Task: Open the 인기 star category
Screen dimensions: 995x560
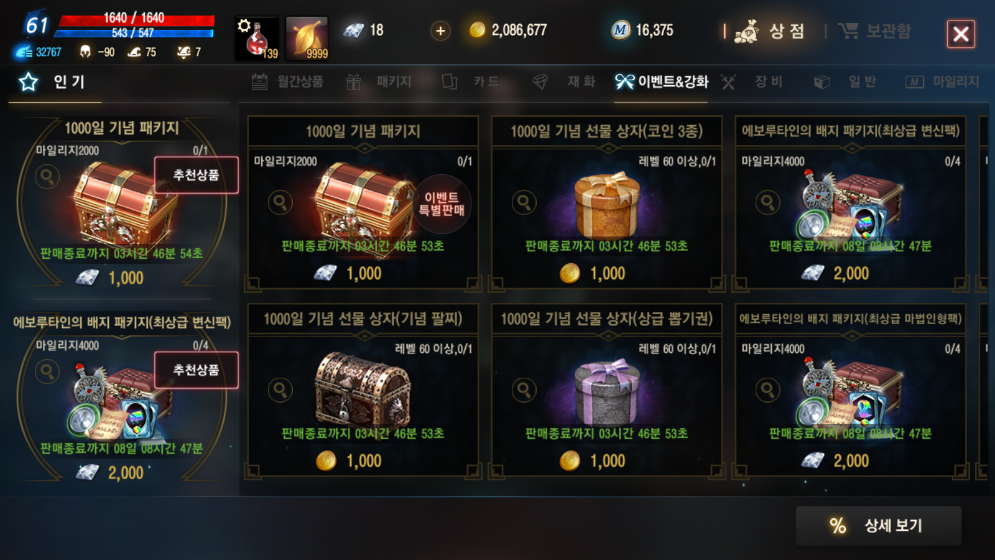Action: coord(54,82)
